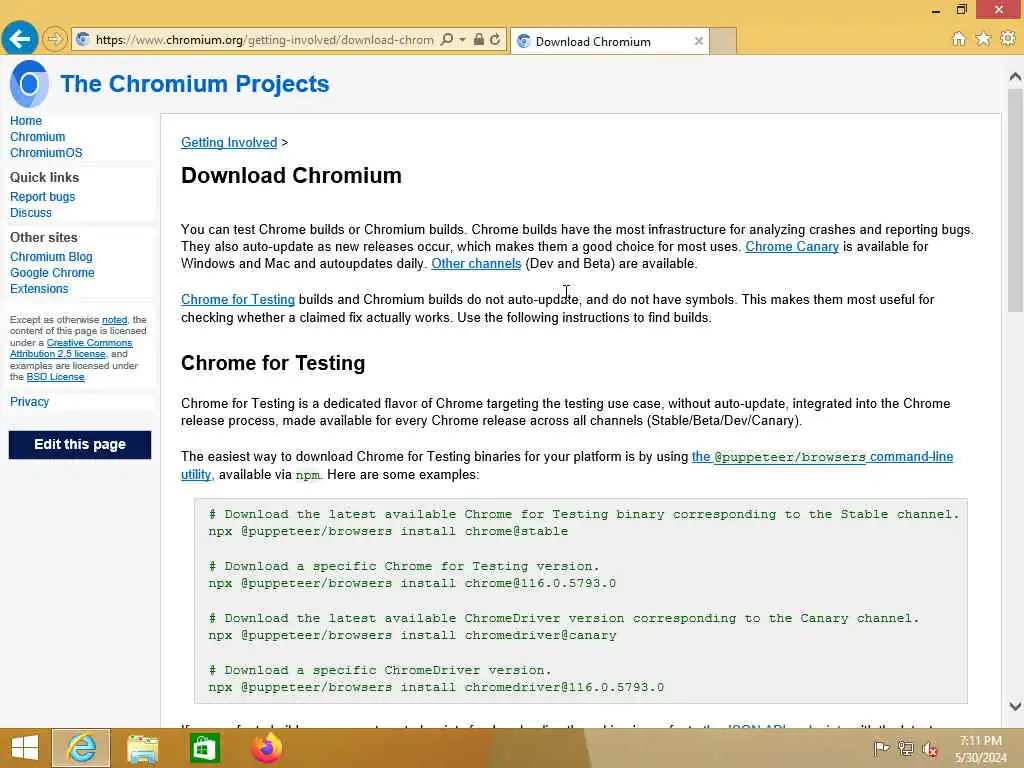1024x768 pixels.
Task: Open the BSD License link
Action: [56, 377]
